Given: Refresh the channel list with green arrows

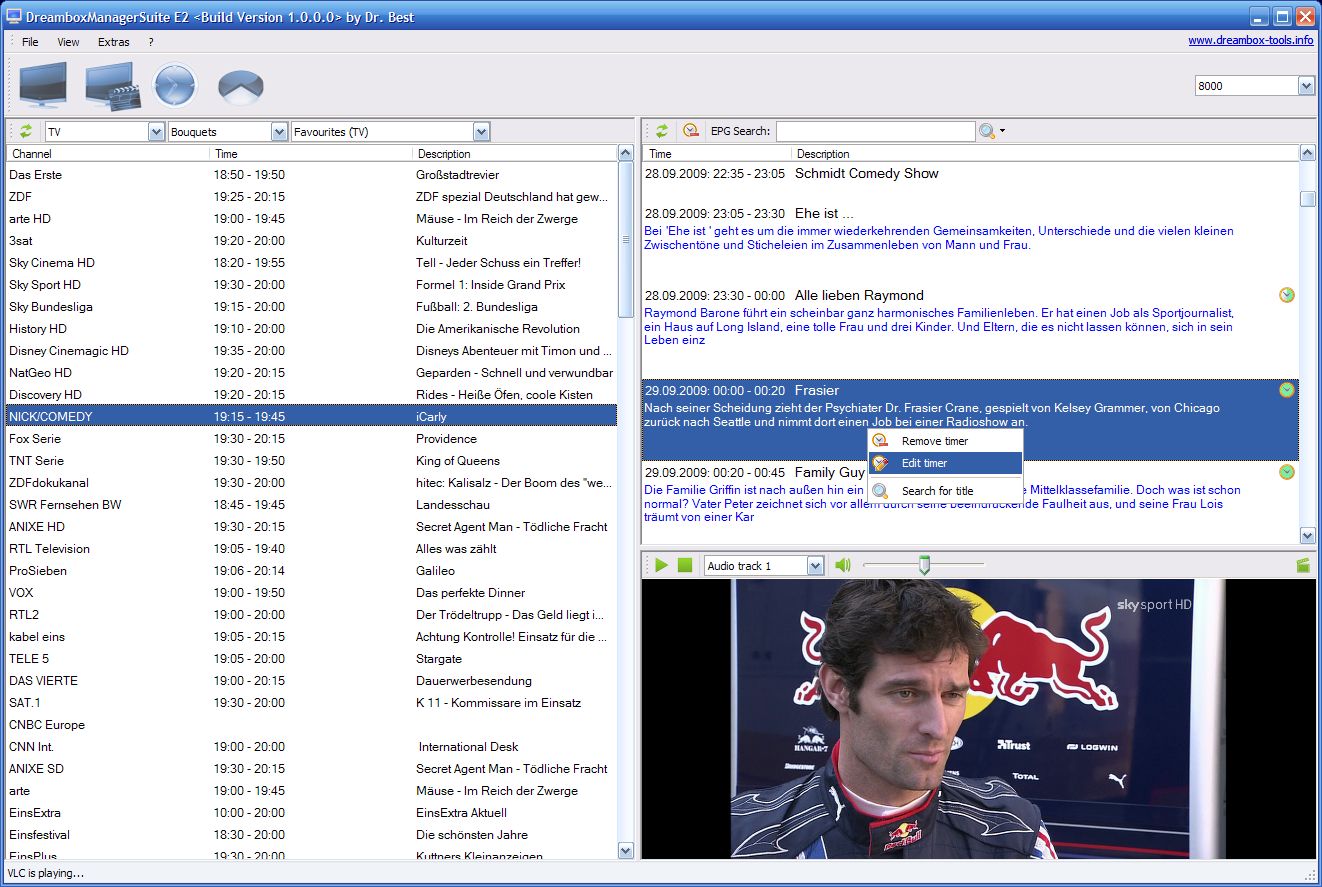Looking at the screenshot, I should pyautogui.click(x=26, y=131).
